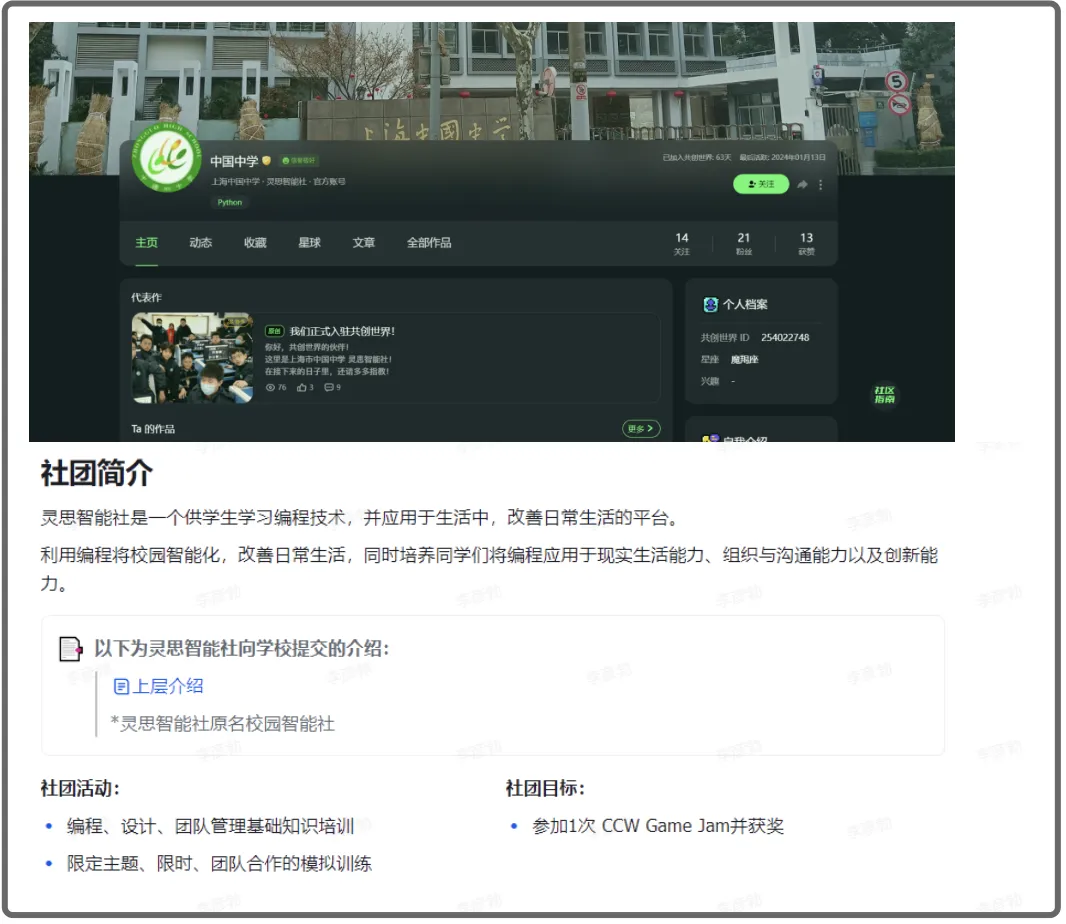This screenshot has height=924, width=1066.
Task: Select the 主页 tab
Action: coord(146,243)
